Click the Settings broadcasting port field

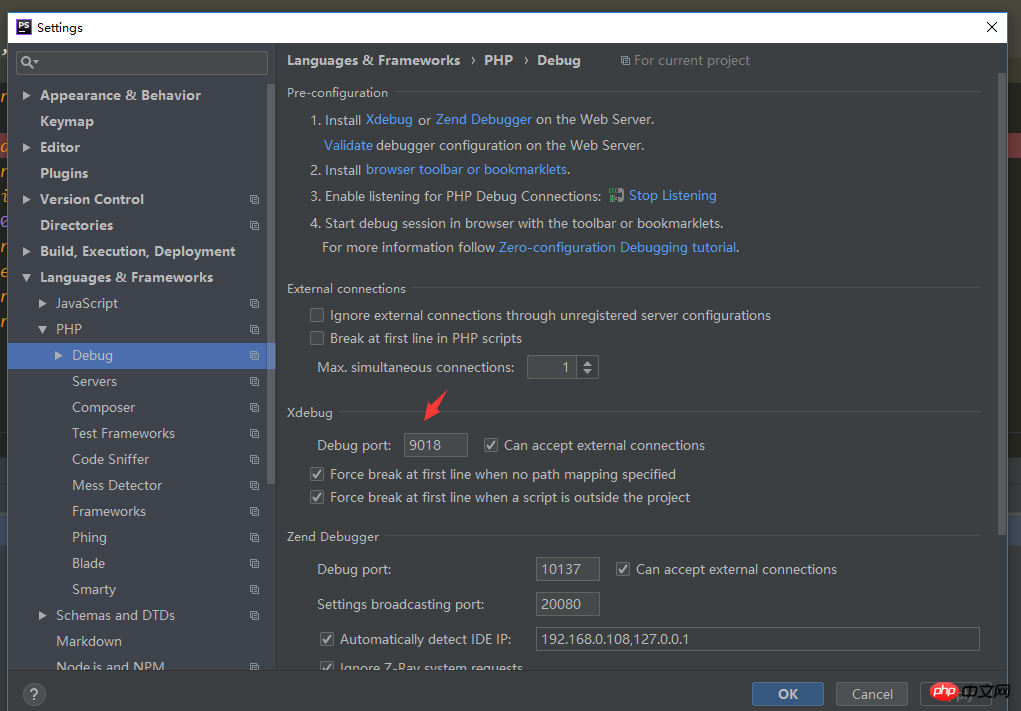point(568,604)
